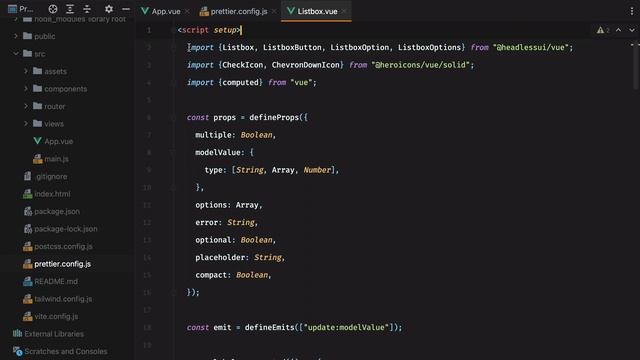Go to next highlighted problem arrow
The height and width of the screenshot is (360, 640).
[x=631, y=30]
